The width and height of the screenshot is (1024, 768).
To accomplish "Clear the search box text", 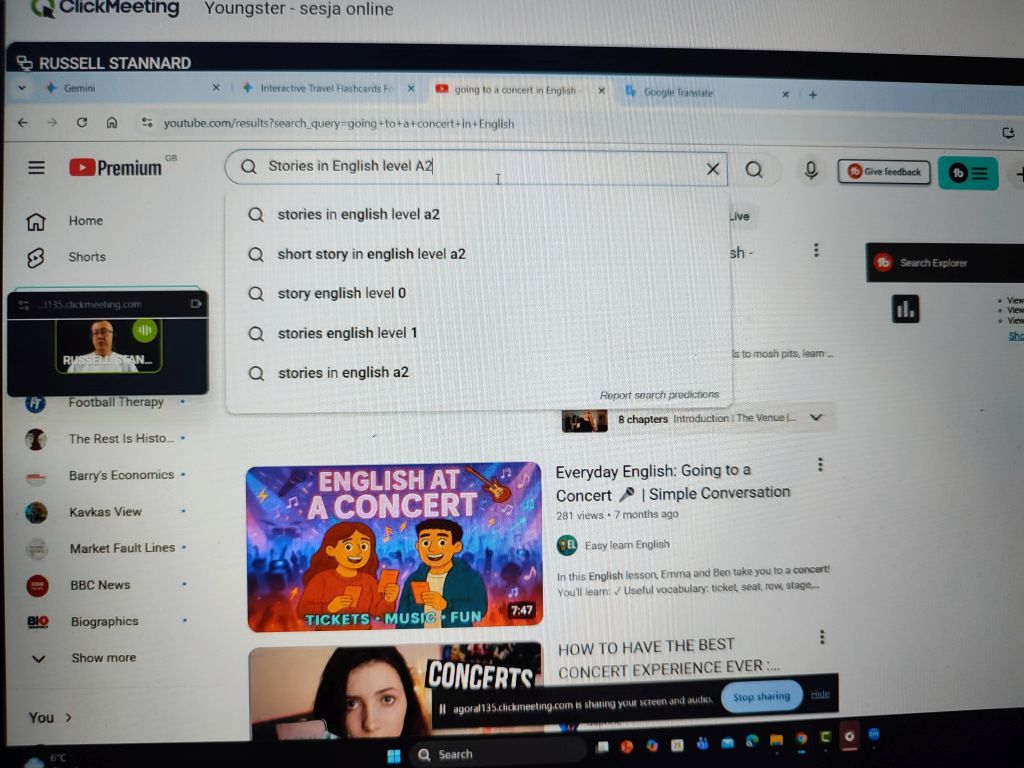I will (712, 169).
